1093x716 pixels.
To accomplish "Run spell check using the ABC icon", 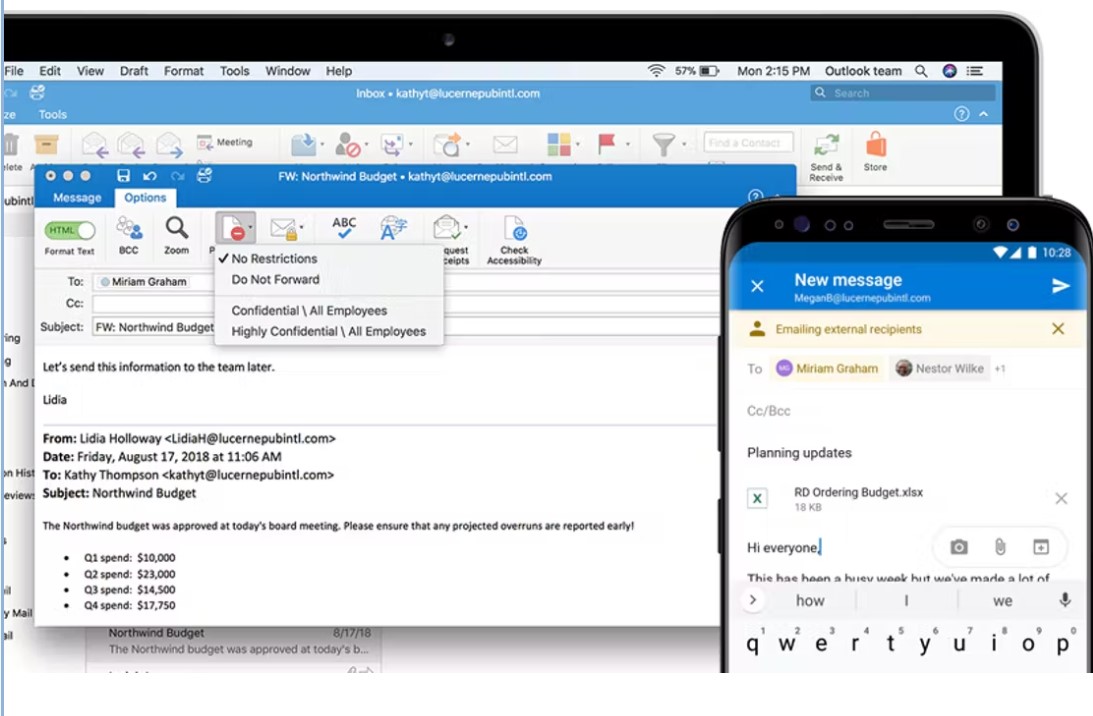I will [343, 230].
